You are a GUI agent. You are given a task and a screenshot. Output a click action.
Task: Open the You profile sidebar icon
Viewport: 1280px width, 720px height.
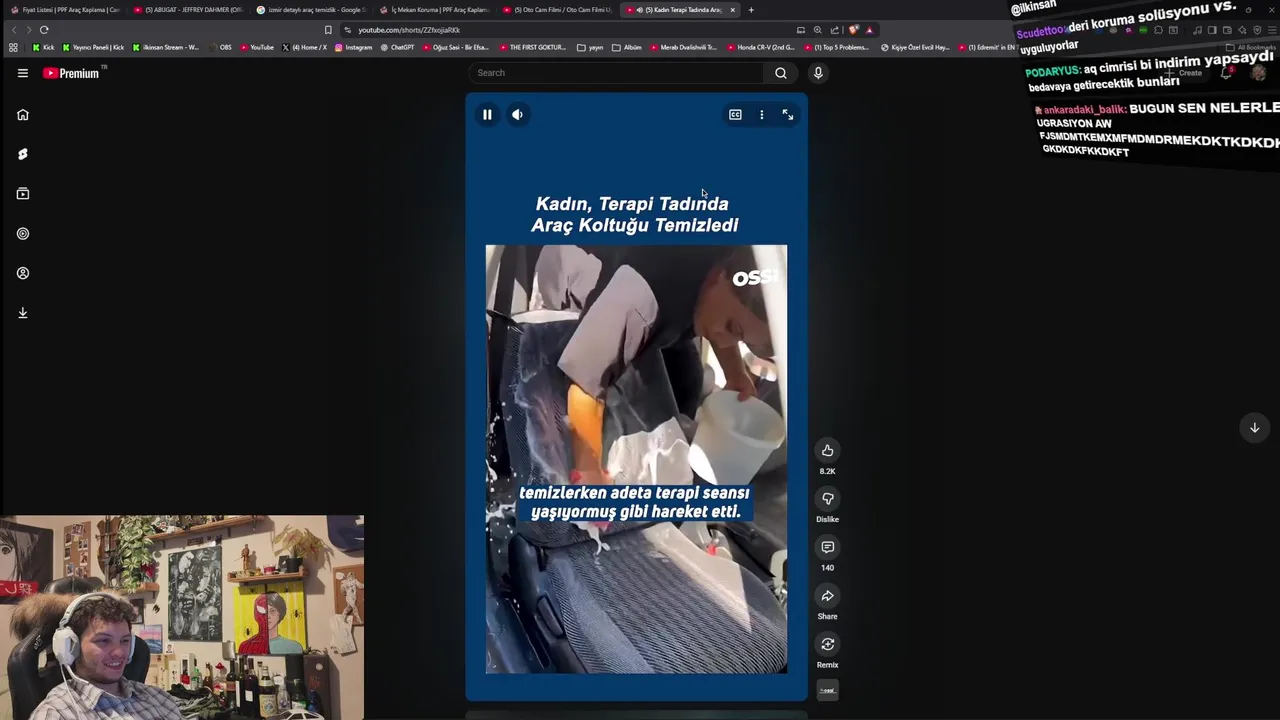pyautogui.click(x=22, y=273)
